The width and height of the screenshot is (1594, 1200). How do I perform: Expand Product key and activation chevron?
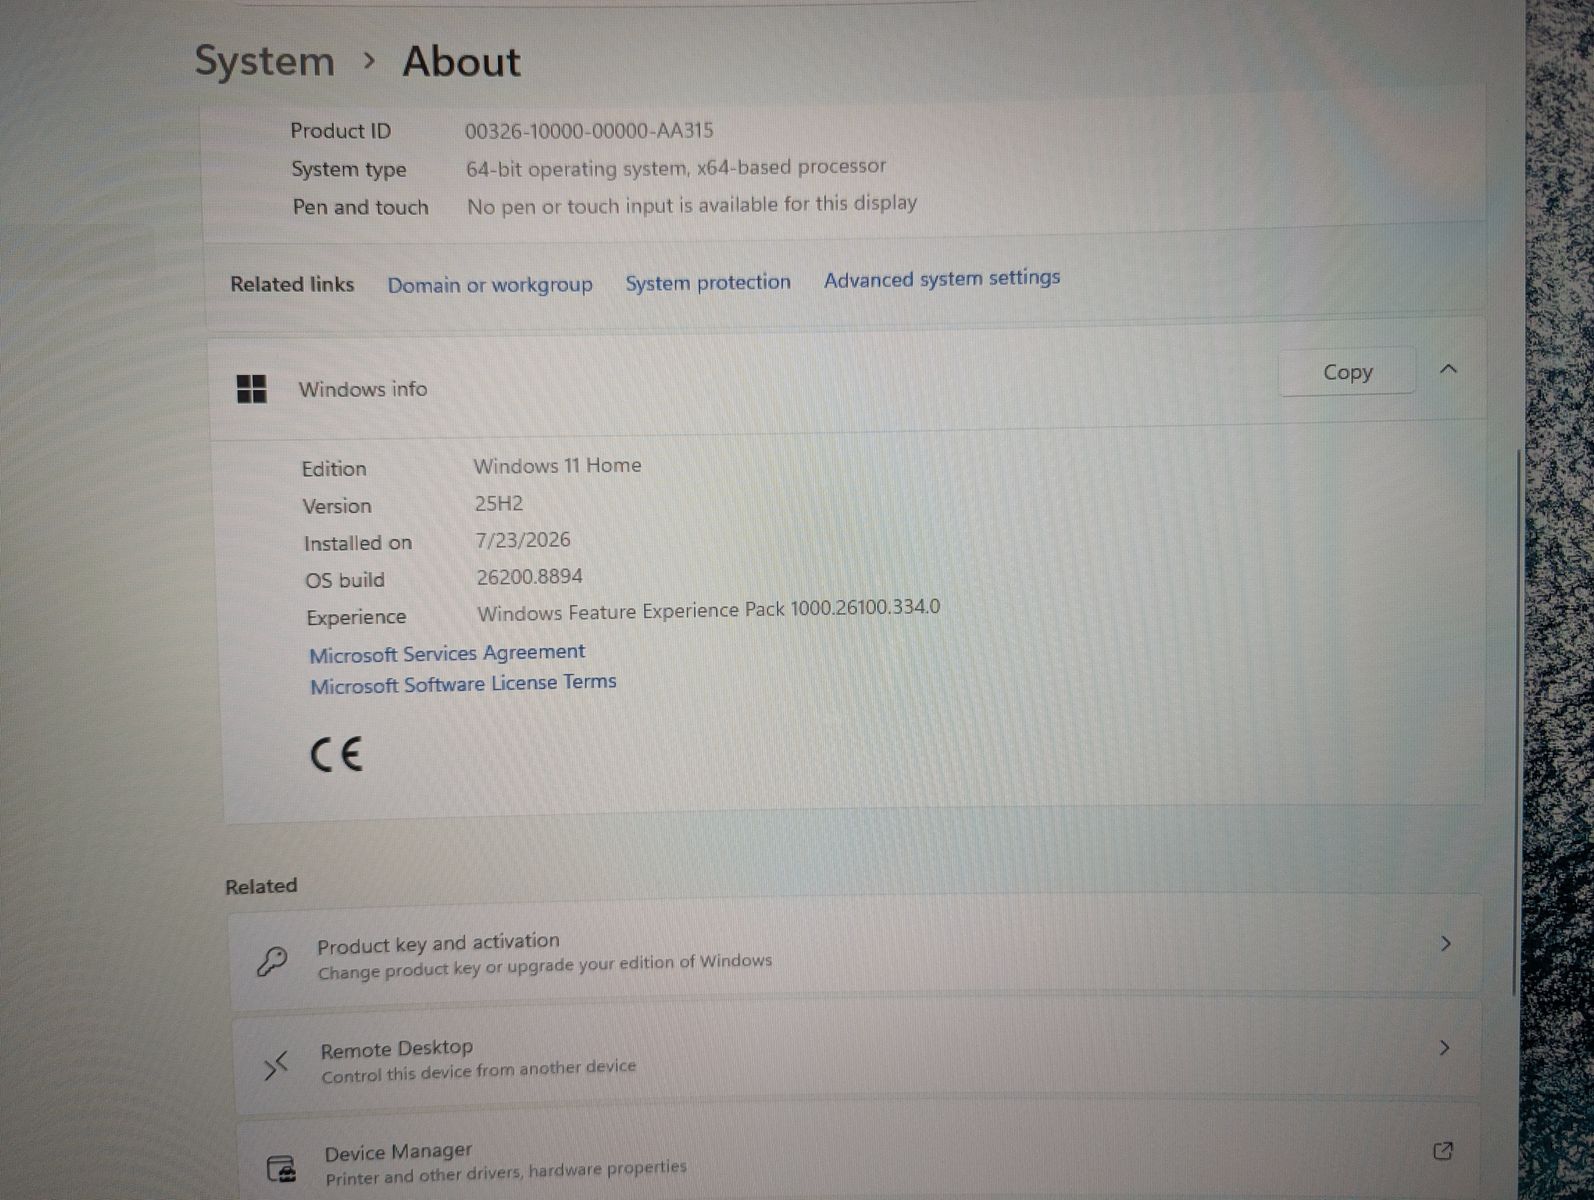coord(1445,944)
